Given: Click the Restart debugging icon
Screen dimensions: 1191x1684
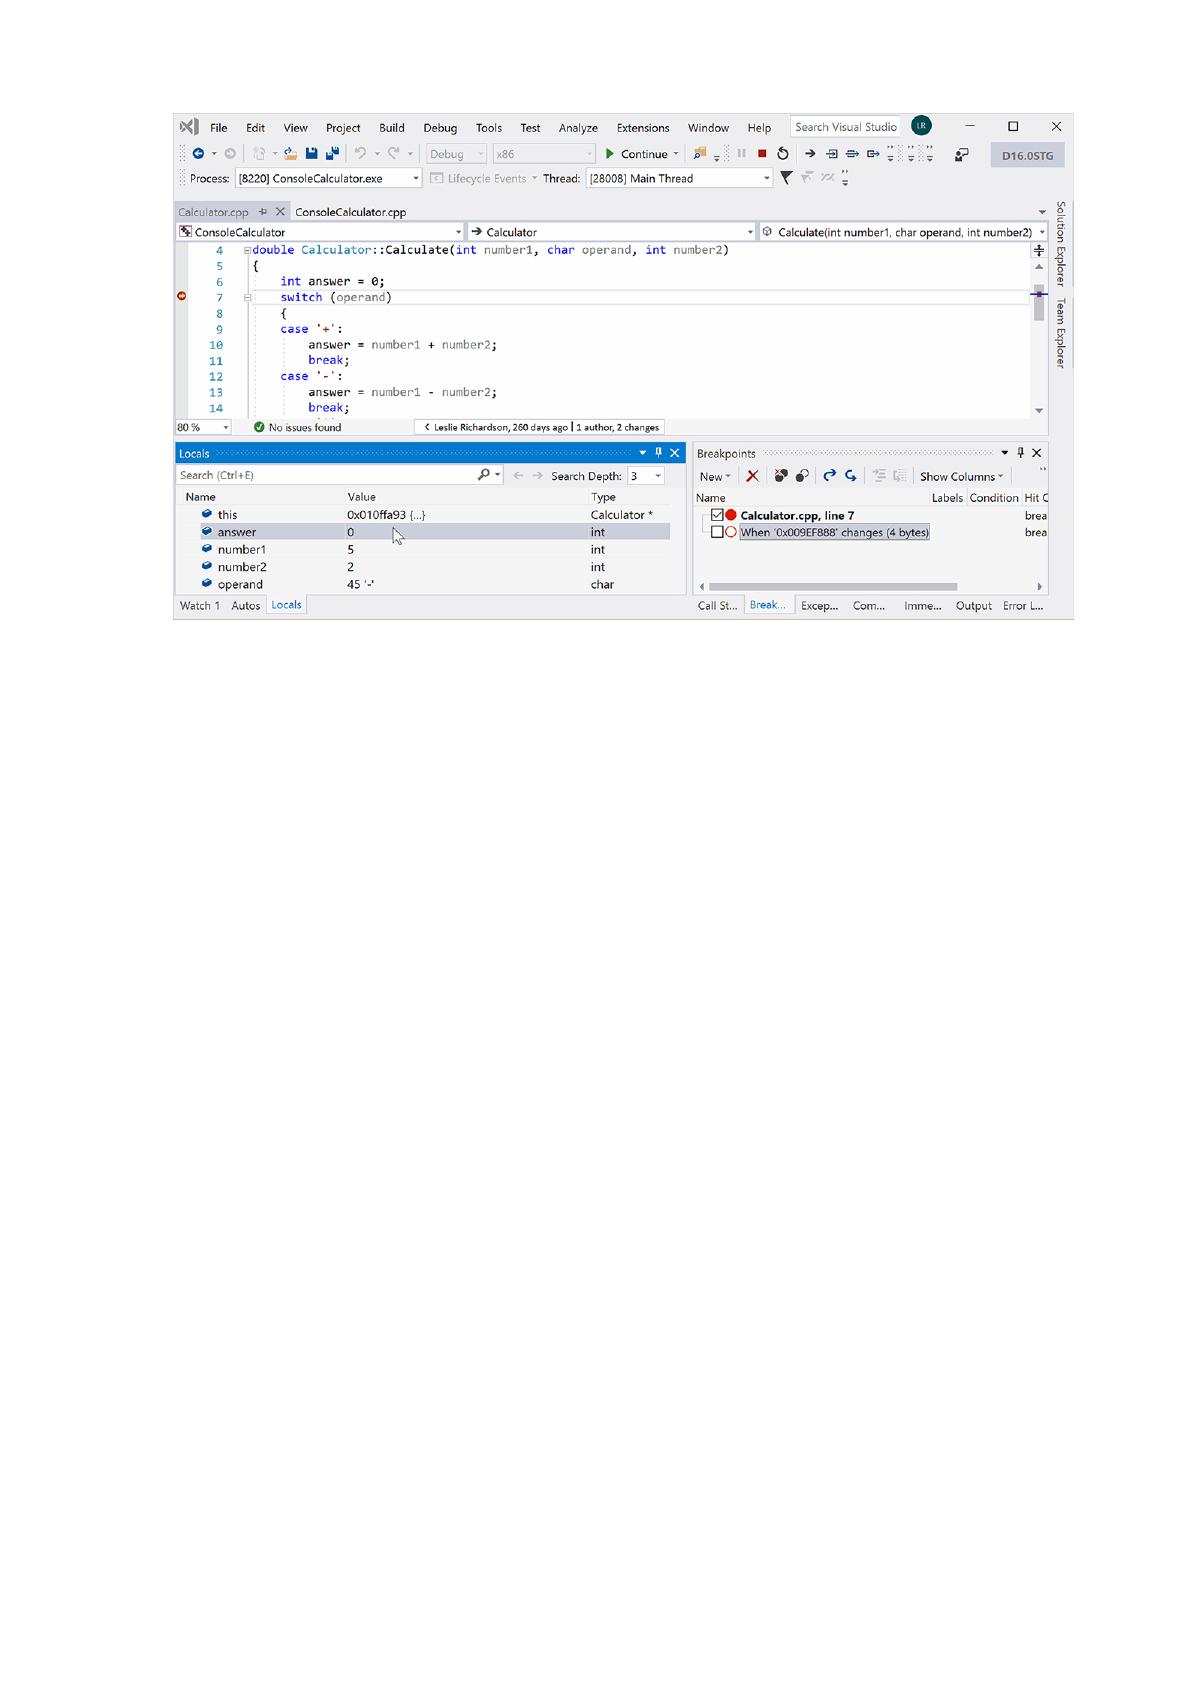Looking at the screenshot, I should 783,154.
